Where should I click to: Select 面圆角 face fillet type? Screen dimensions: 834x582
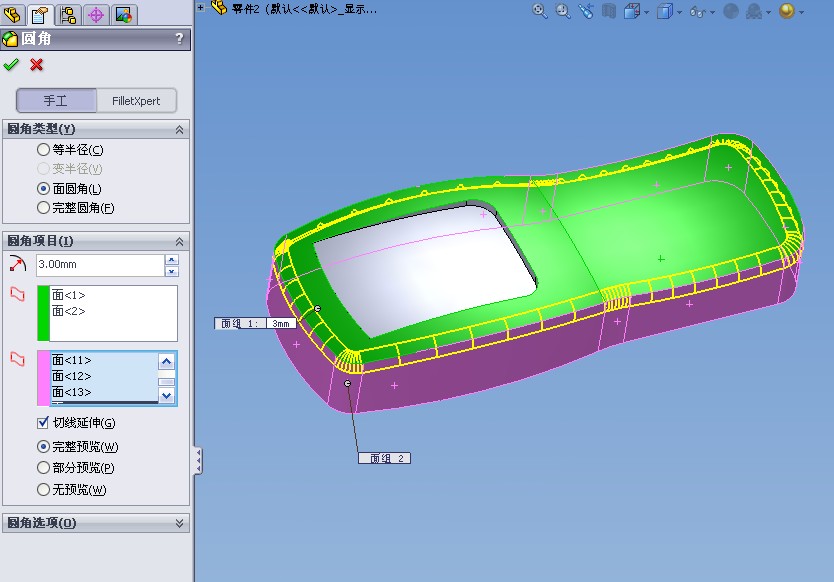[43, 188]
